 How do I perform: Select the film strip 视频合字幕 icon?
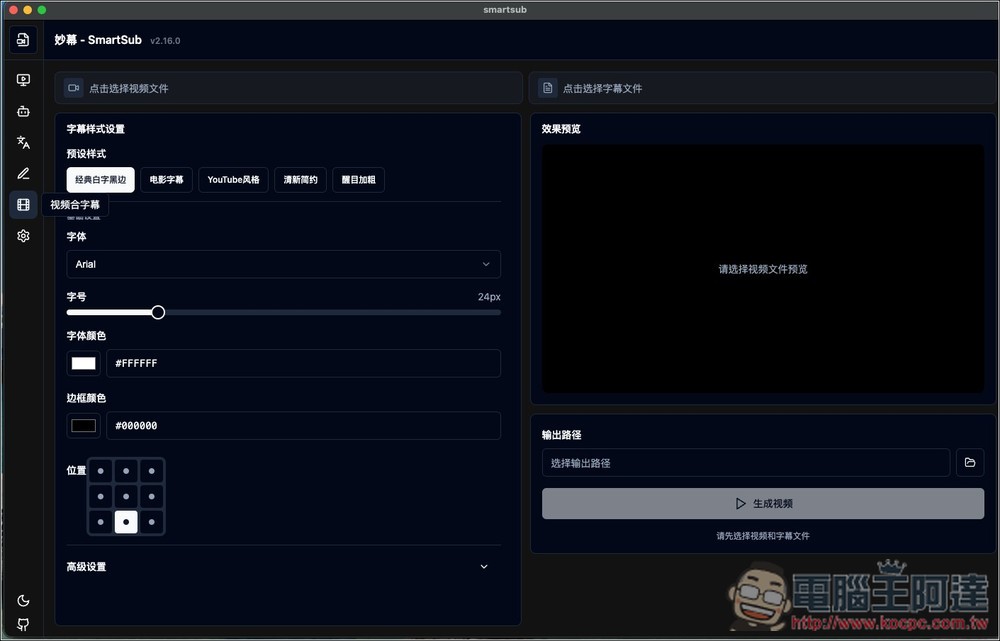point(23,205)
